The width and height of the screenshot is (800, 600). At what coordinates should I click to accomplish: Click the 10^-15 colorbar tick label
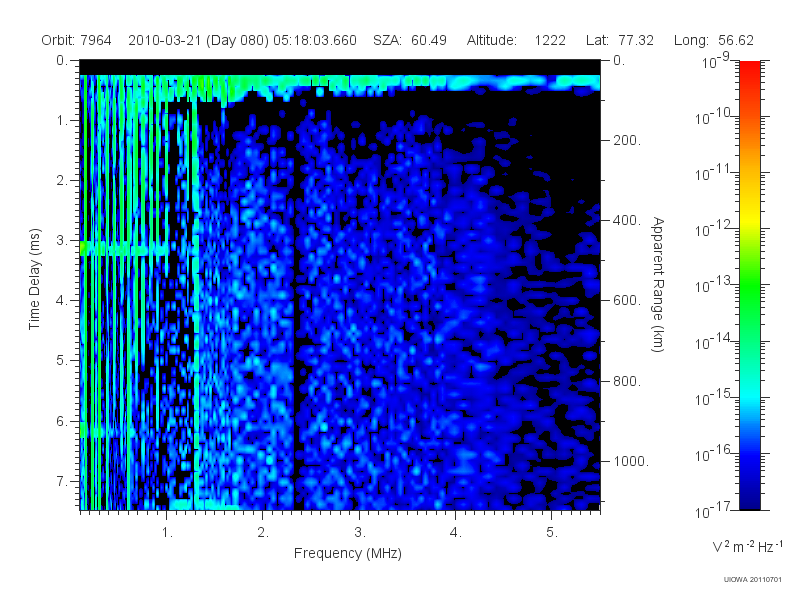[713, 397]
